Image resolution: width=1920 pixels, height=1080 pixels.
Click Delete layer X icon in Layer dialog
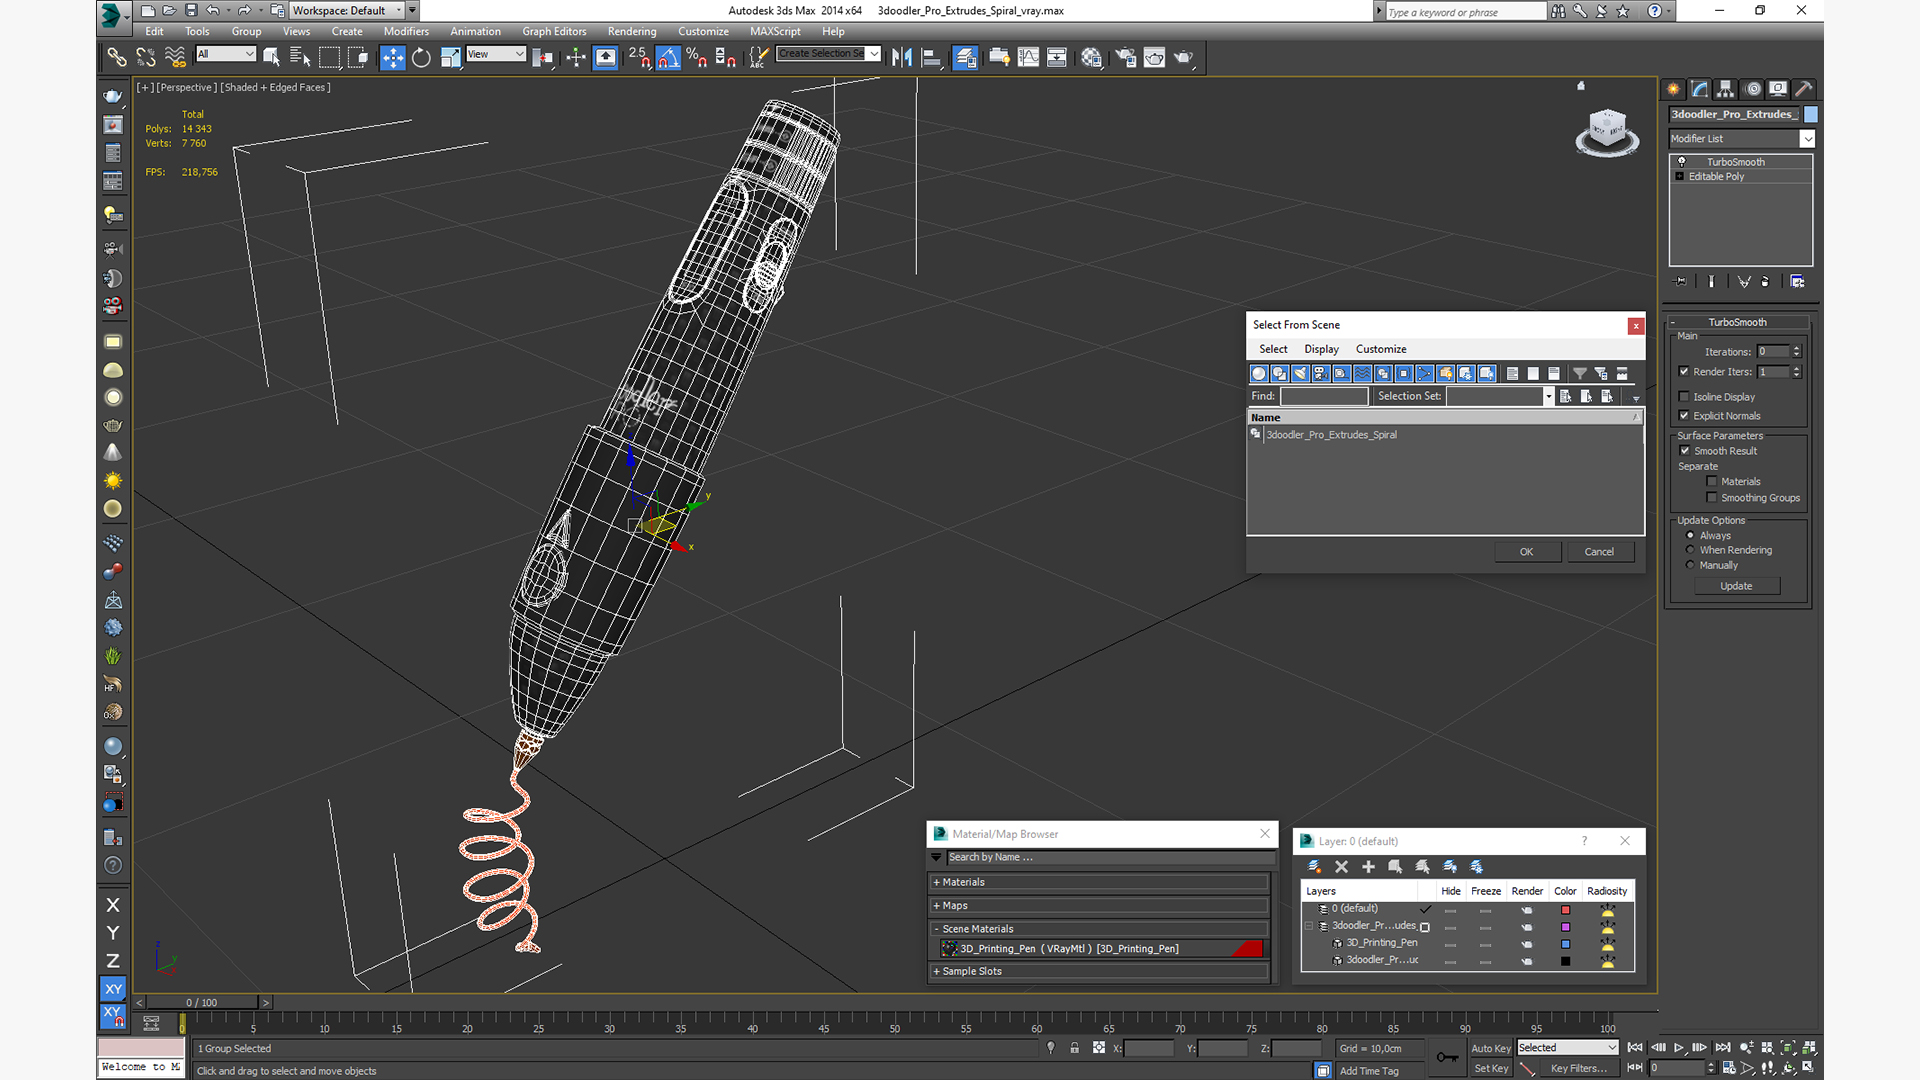(1342, 867)
